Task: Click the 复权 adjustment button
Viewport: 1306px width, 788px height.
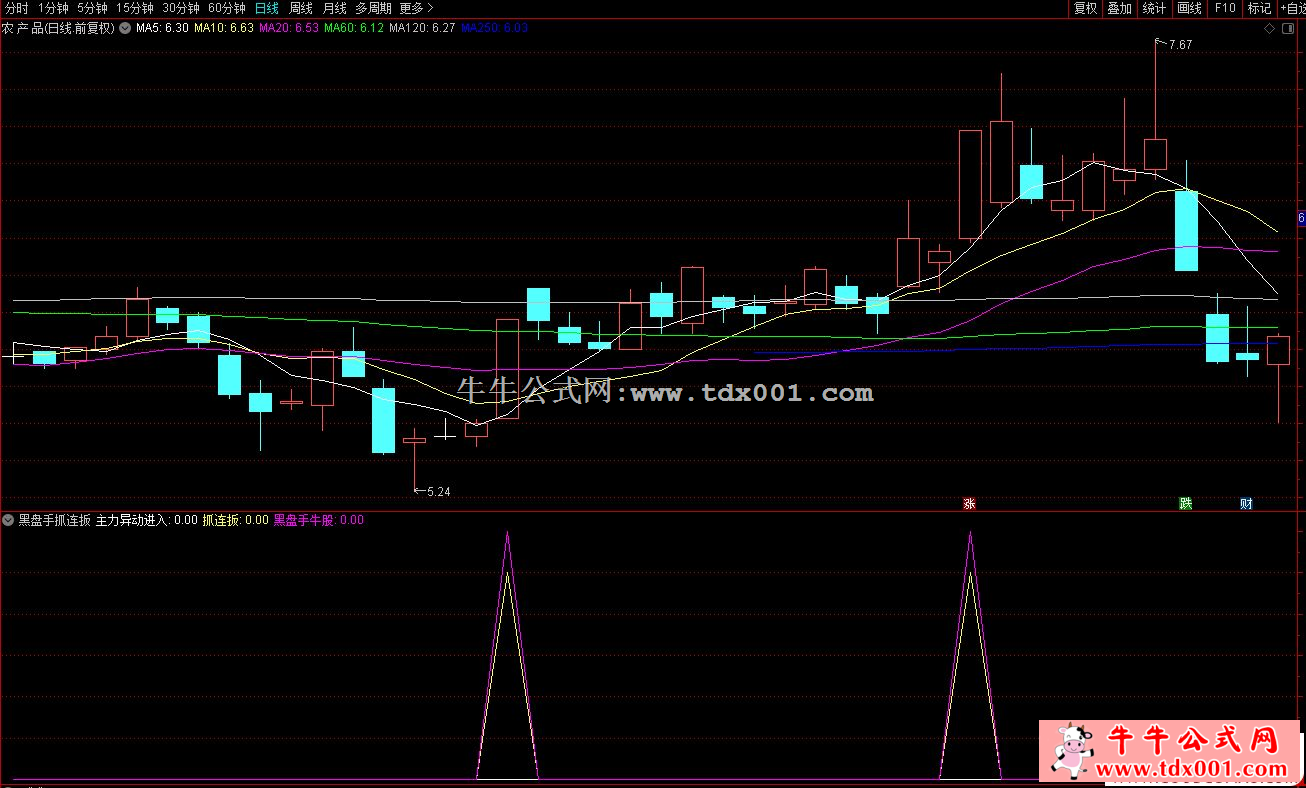Action: (1085, 8)
